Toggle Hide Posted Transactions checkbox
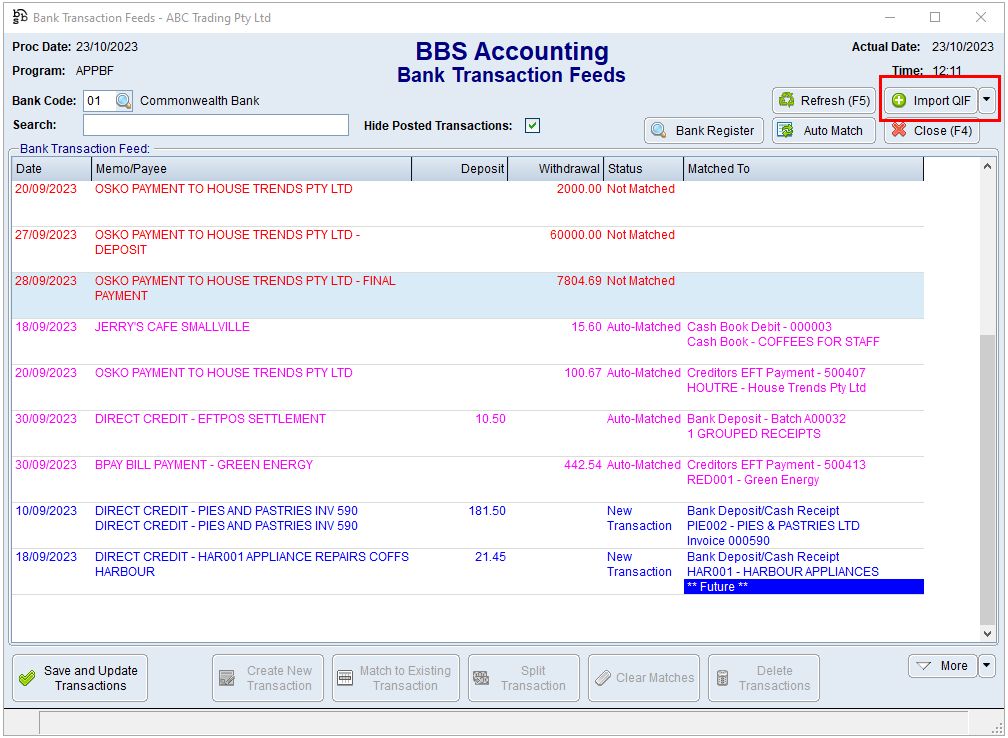 [x=533, y=126]
